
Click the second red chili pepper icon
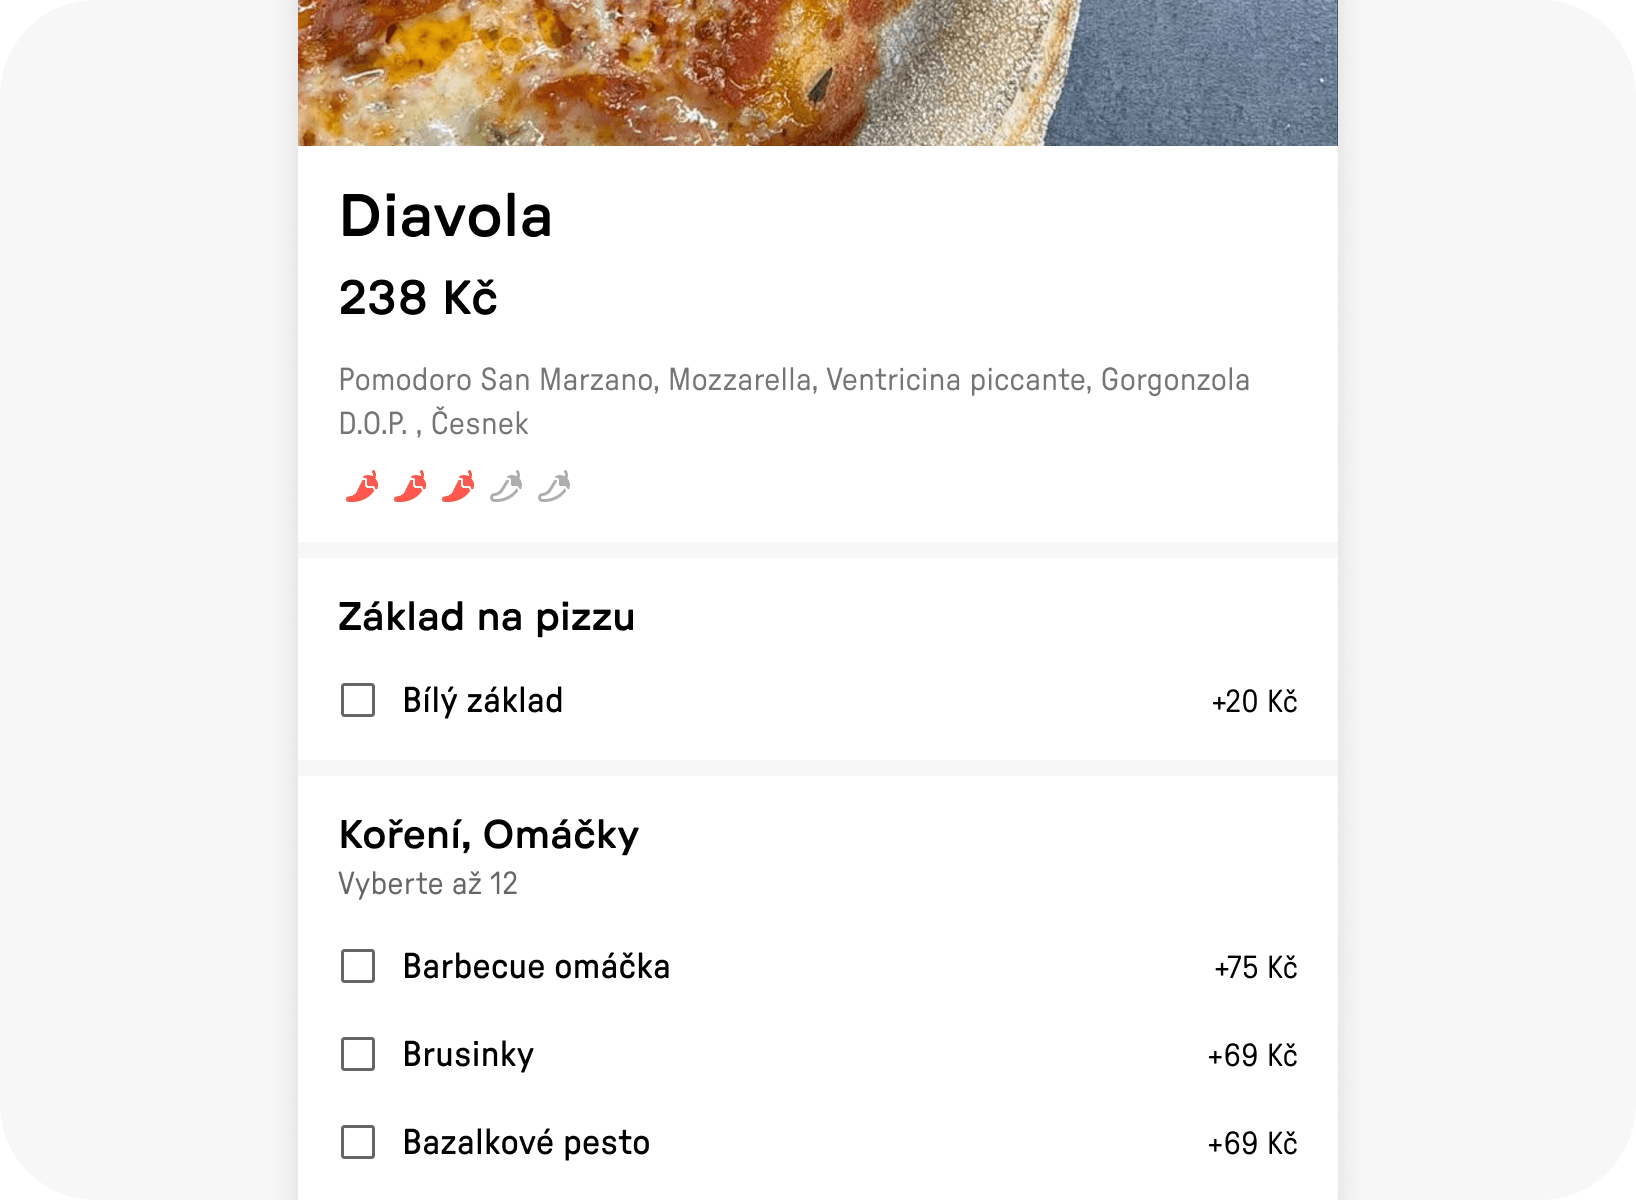pyautogui.click(x=409, y=487)
